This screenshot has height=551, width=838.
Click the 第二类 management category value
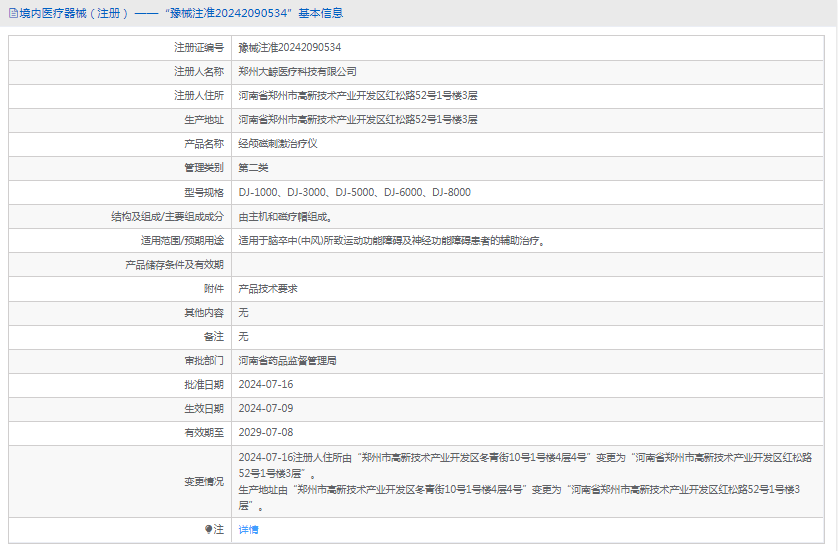[x=253, y=167]
